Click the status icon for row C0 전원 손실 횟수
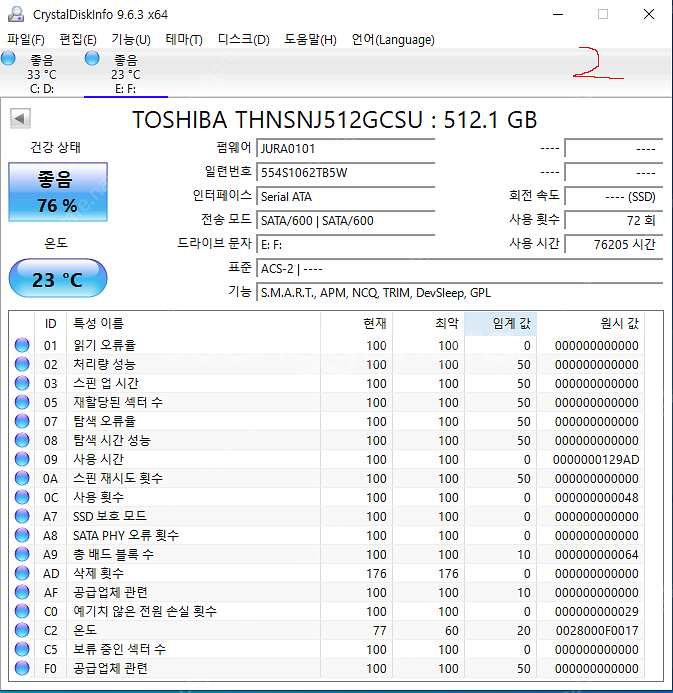This screenshot has height=693, width=673. pos(22,611)
